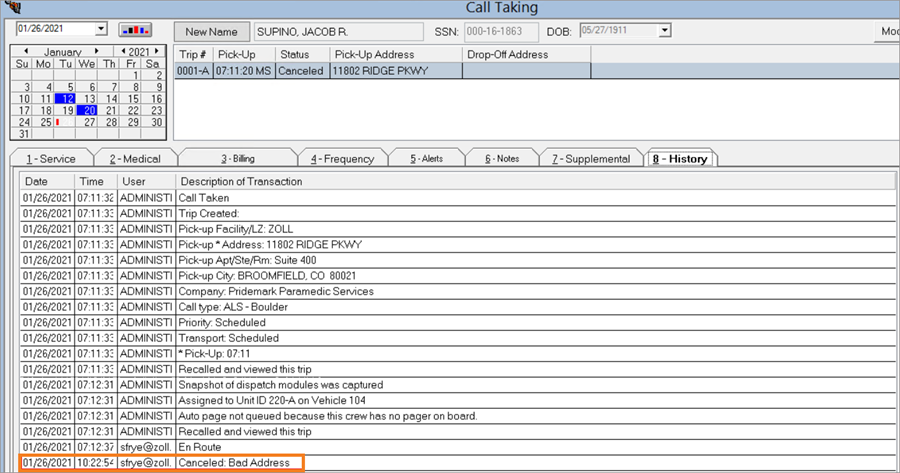Click the app logo icon in title bar

pos(13,7)
